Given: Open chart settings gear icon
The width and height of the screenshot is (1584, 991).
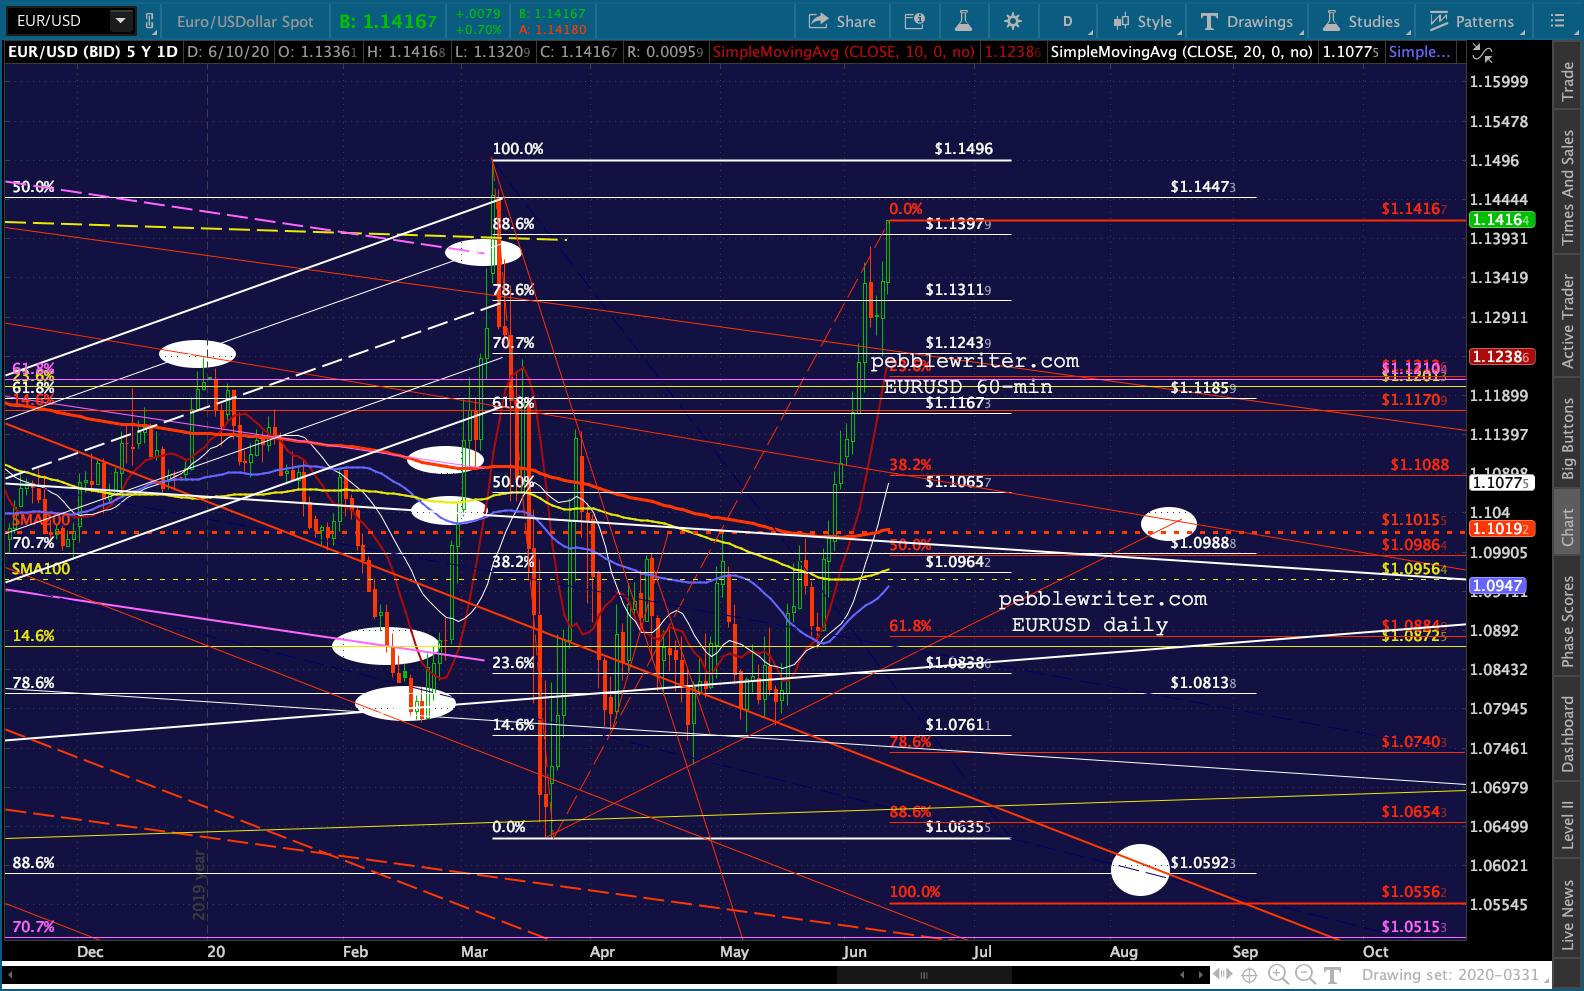Looking at the screenshot, I should tap(1013, 21).
